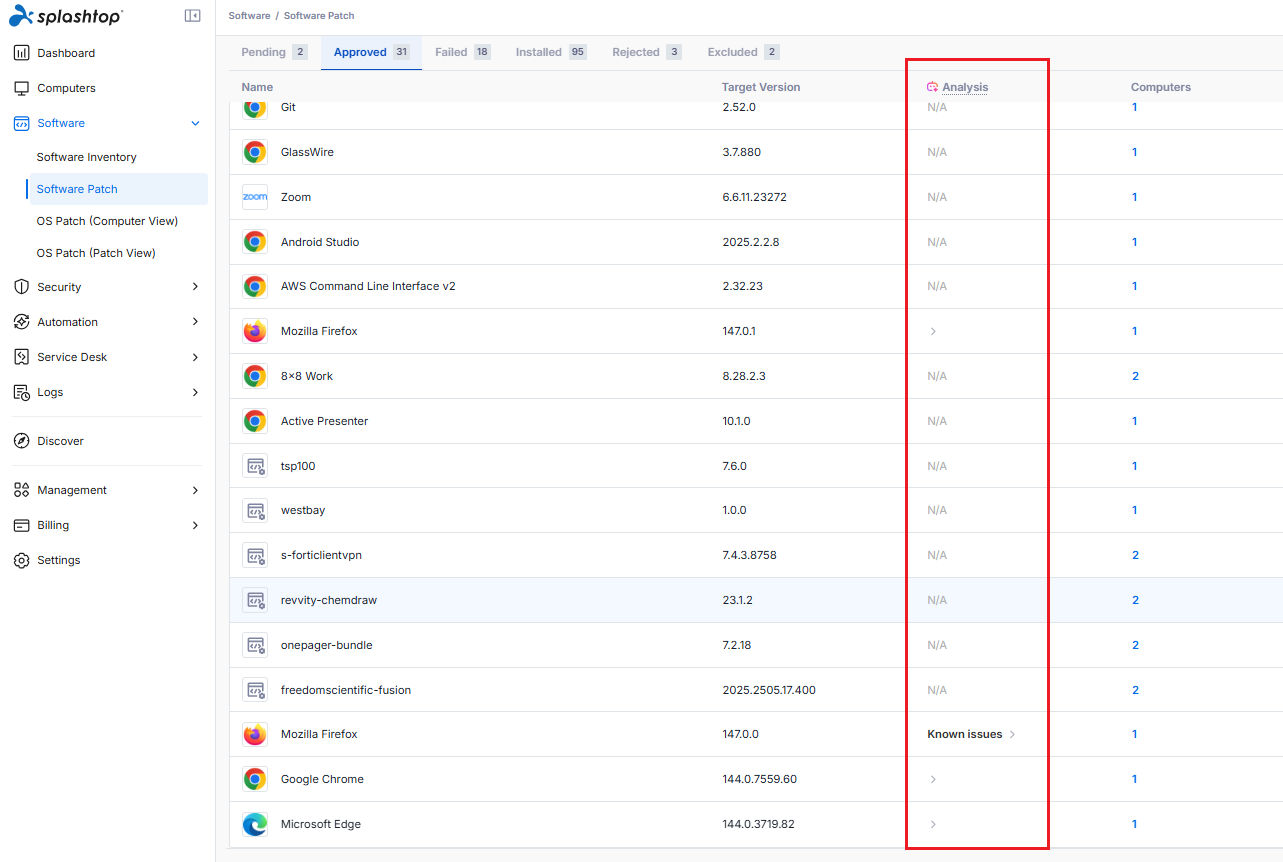This screenshot has height=862, width=1283.
Task: Show the Rejected tab
Action: [x=647, y=52]
